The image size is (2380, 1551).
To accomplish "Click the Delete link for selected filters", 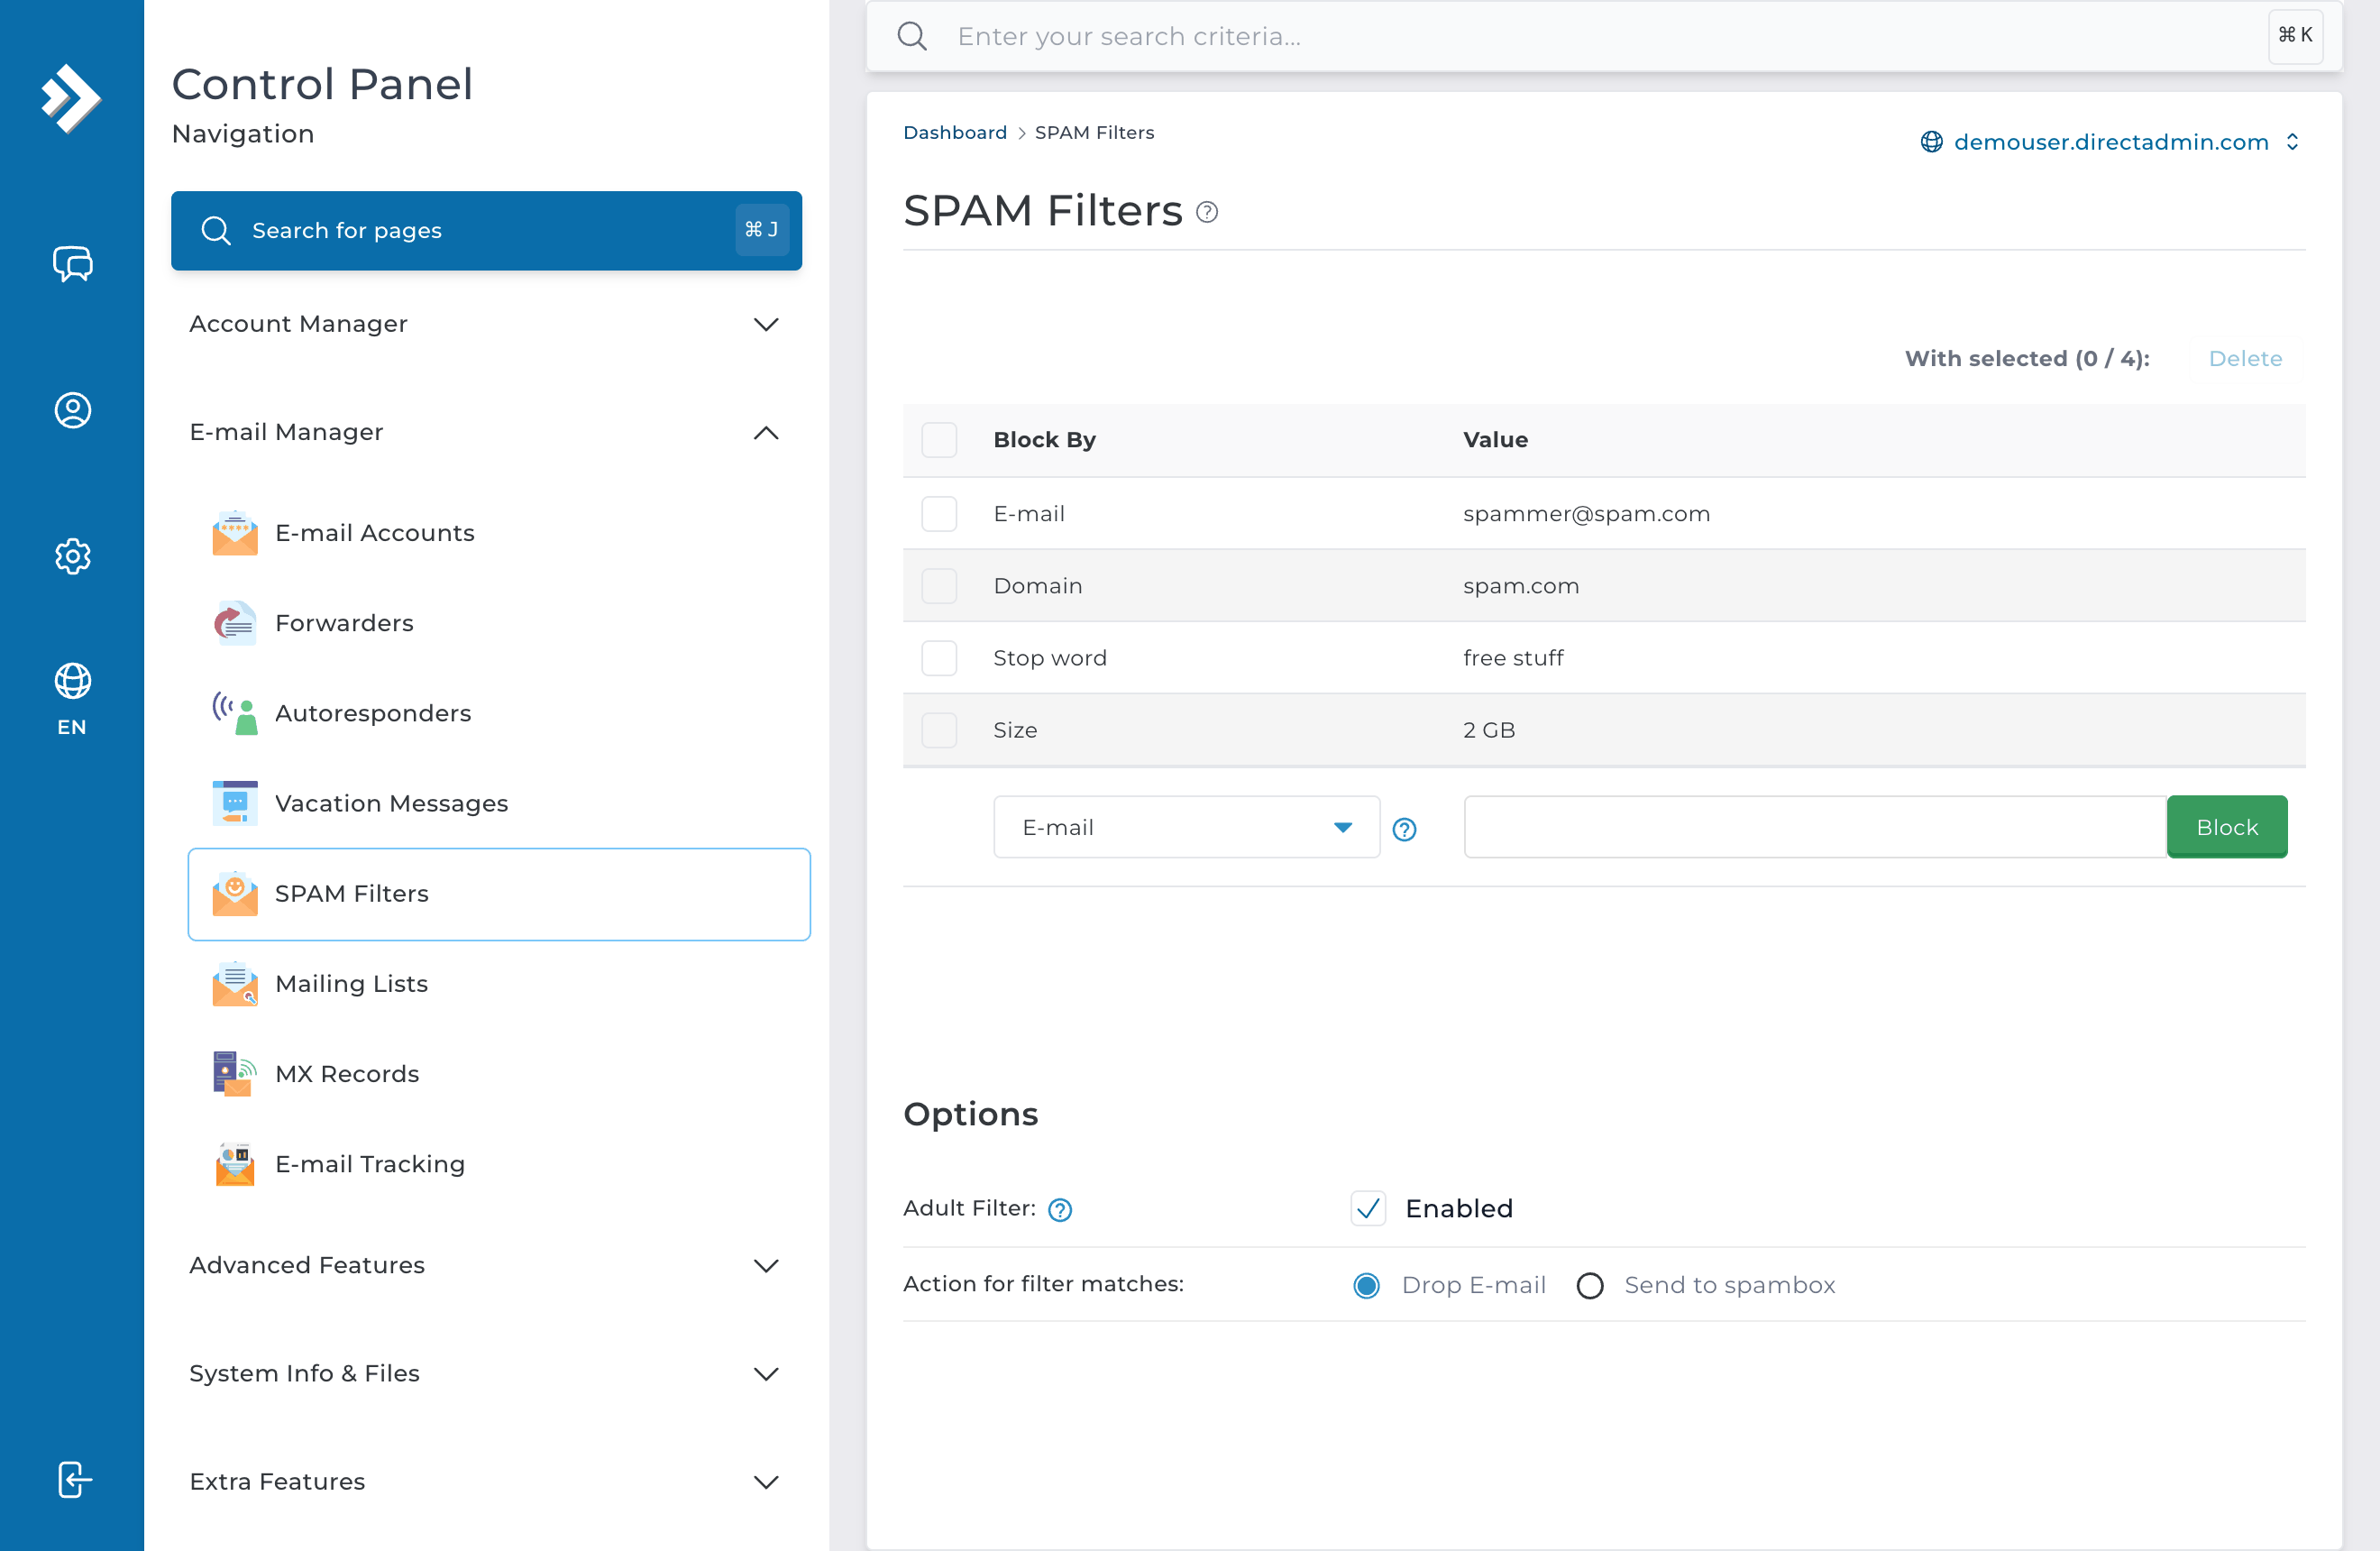I will [2245, 359].
